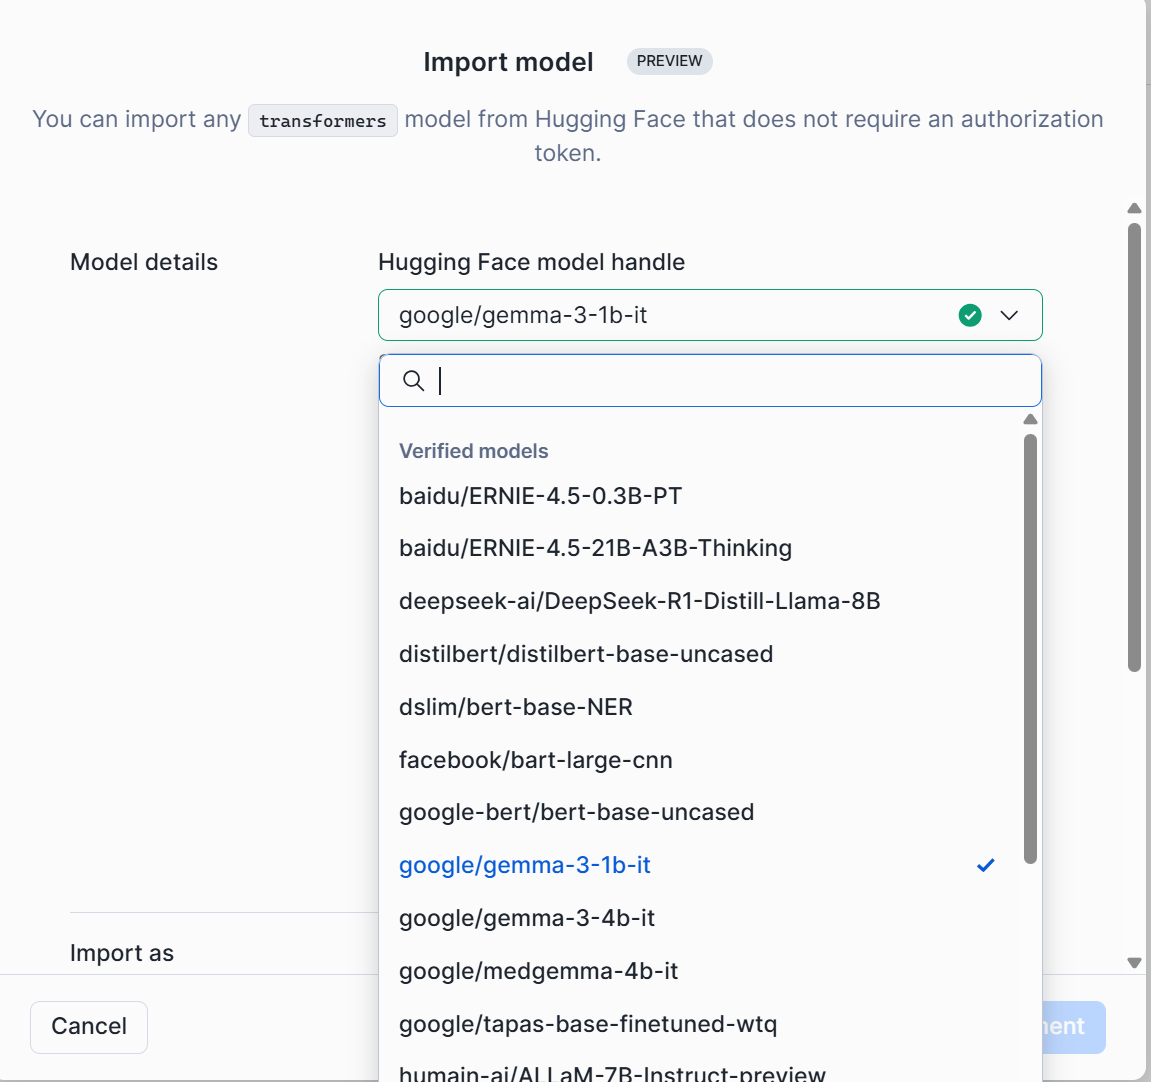Image resolution: width=1151 pixels, height=1082 pixels.
Task: Pick google-bert/bert-base-uncased
Action: click(x=577, y=812)
